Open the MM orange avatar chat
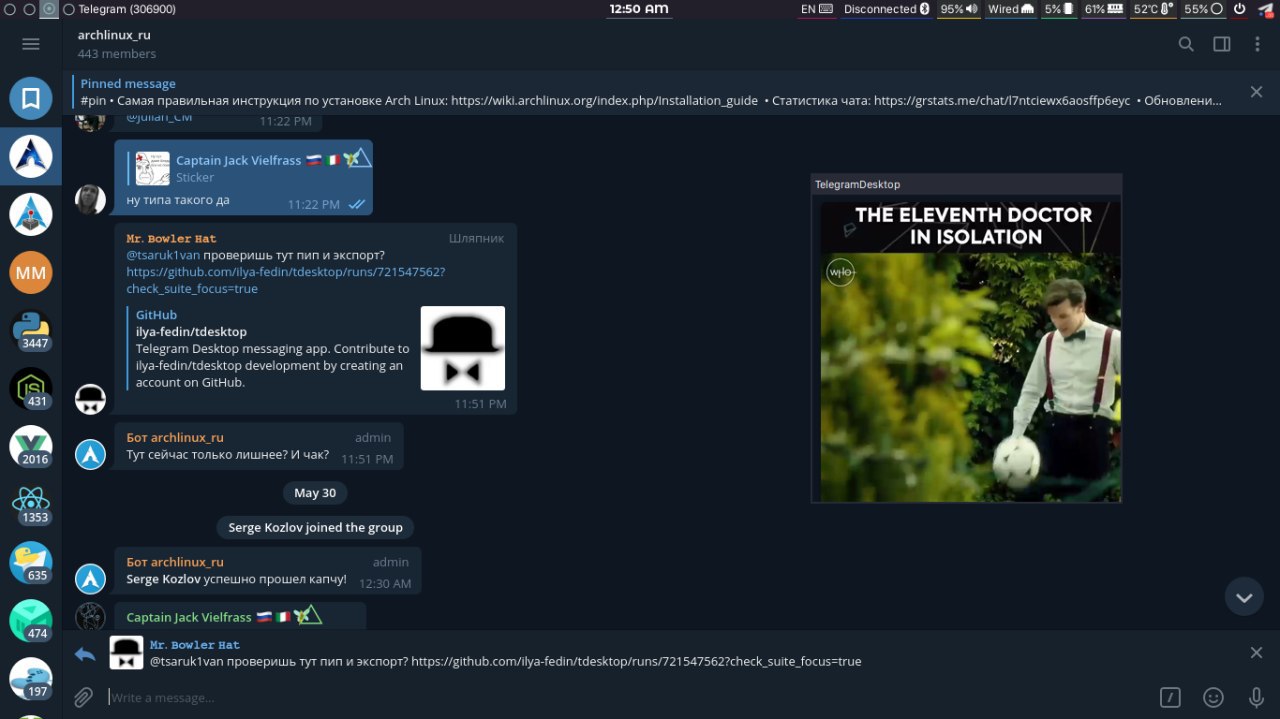 [x=31, y=272]
